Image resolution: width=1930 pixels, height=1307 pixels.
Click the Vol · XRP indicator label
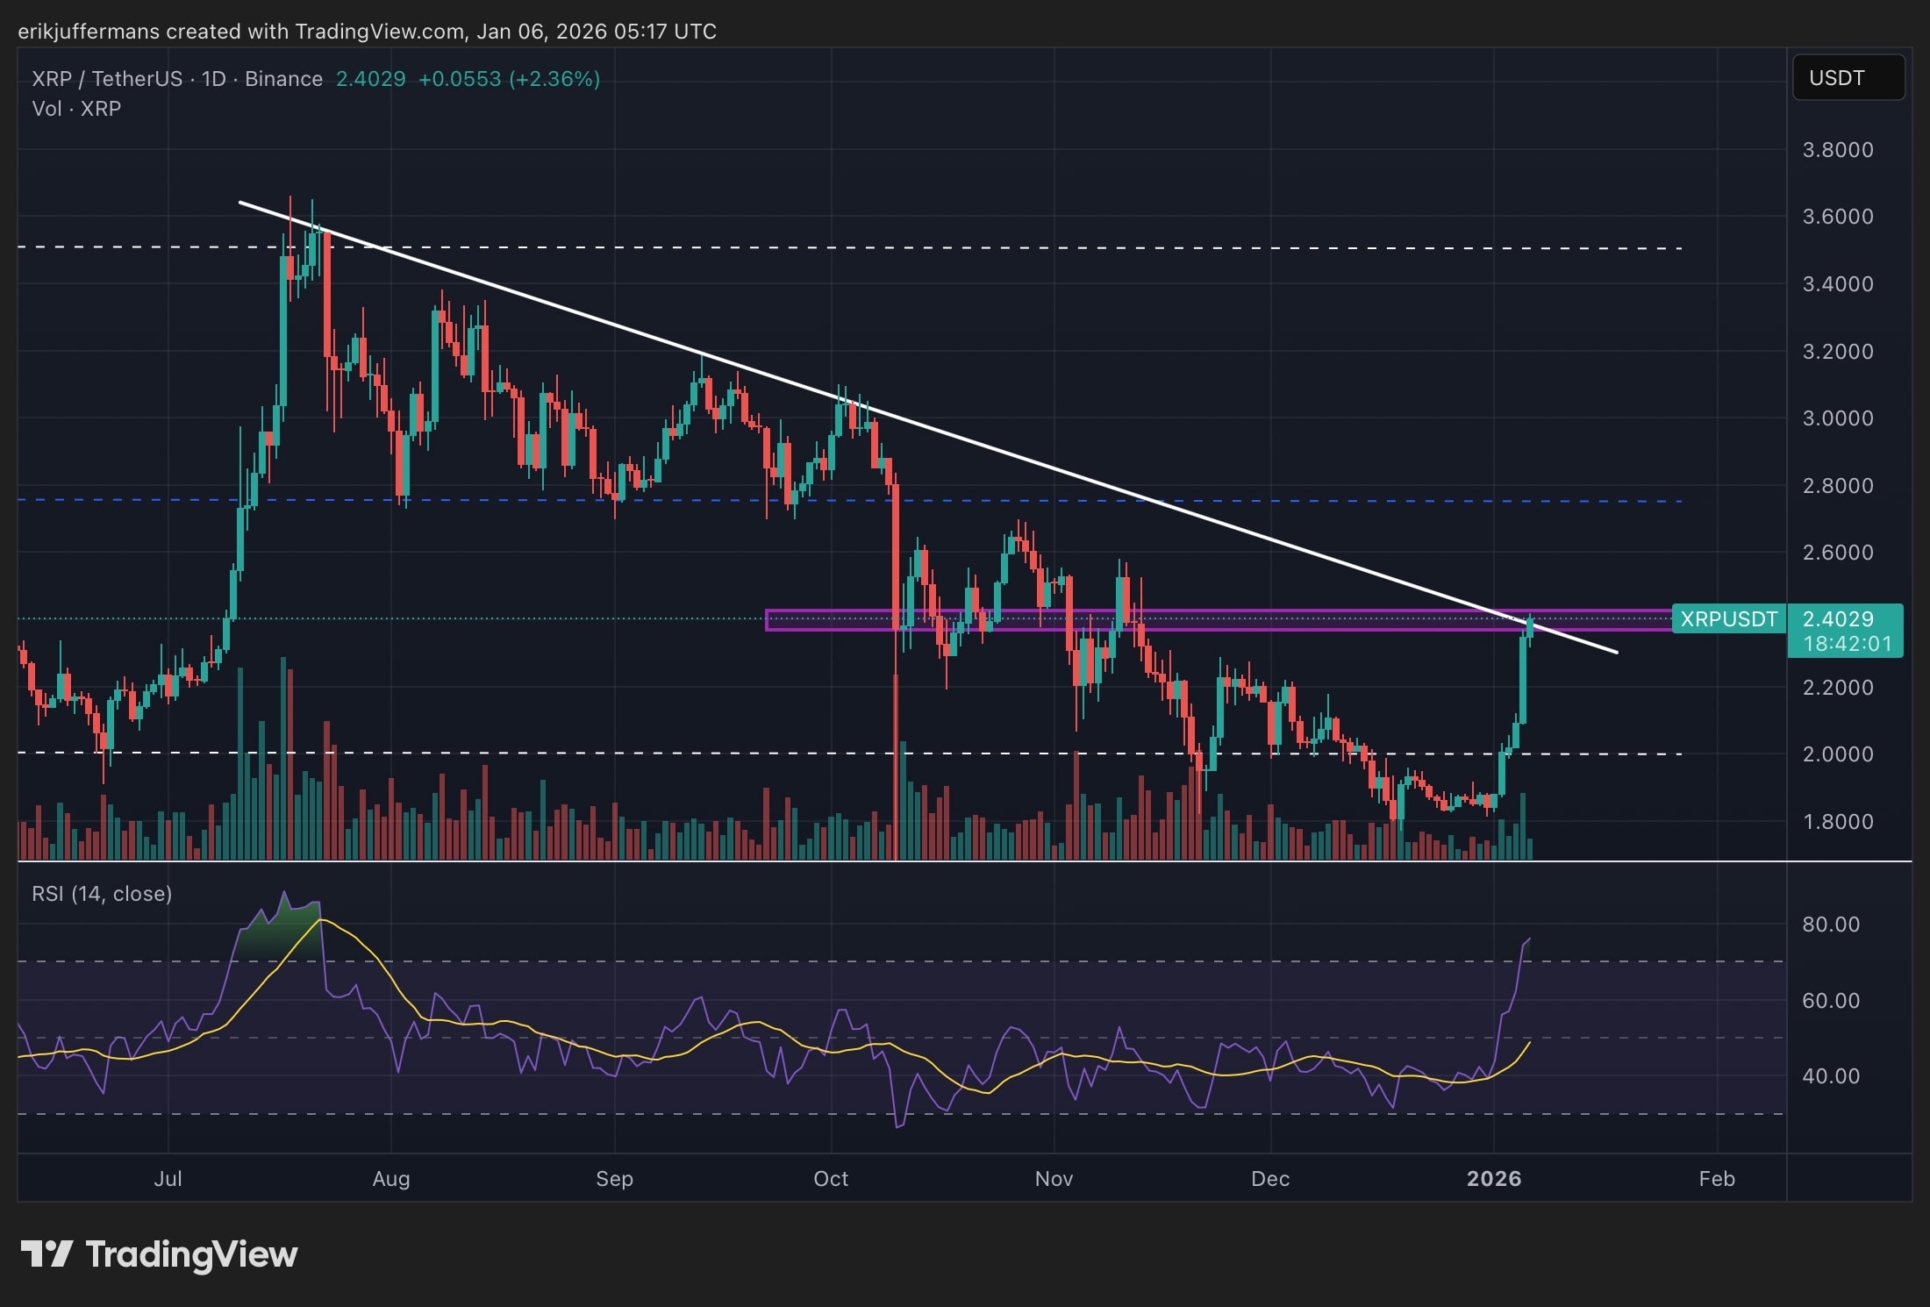point(76,109)
